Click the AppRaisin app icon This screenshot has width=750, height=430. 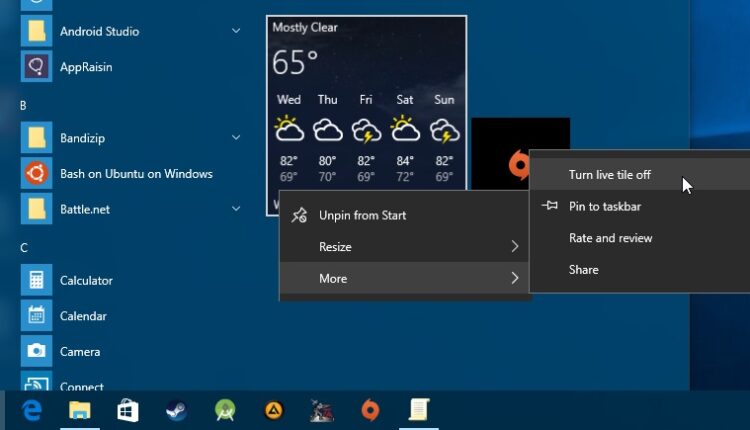(36, 66)
